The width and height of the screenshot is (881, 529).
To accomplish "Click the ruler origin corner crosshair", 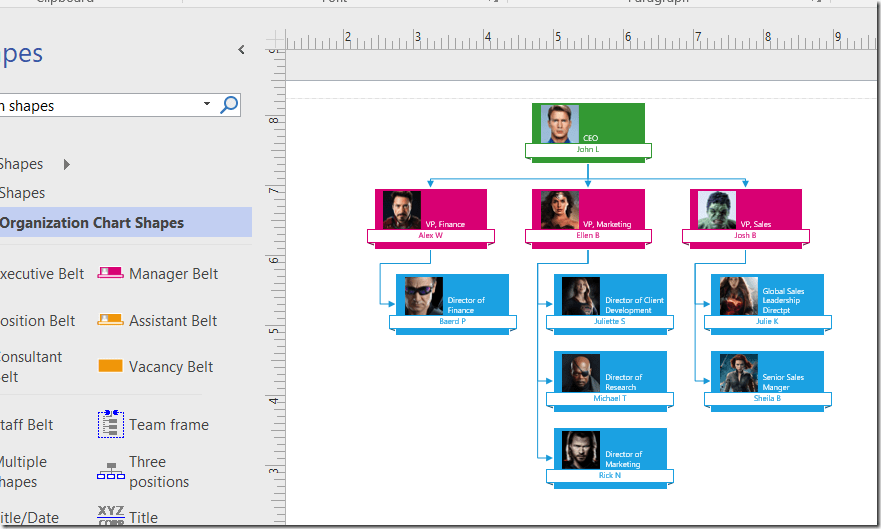I will (275, 40).
